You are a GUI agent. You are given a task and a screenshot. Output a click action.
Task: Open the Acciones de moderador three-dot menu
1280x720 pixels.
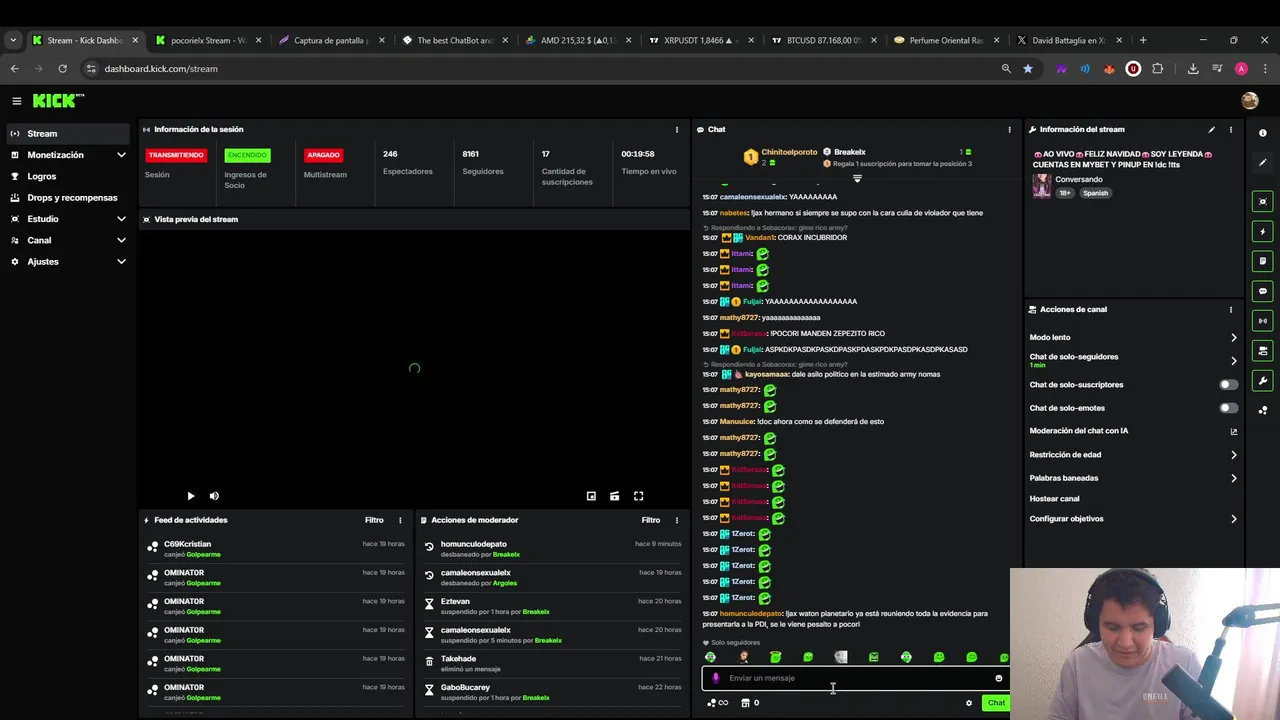[x=677, y=520]
